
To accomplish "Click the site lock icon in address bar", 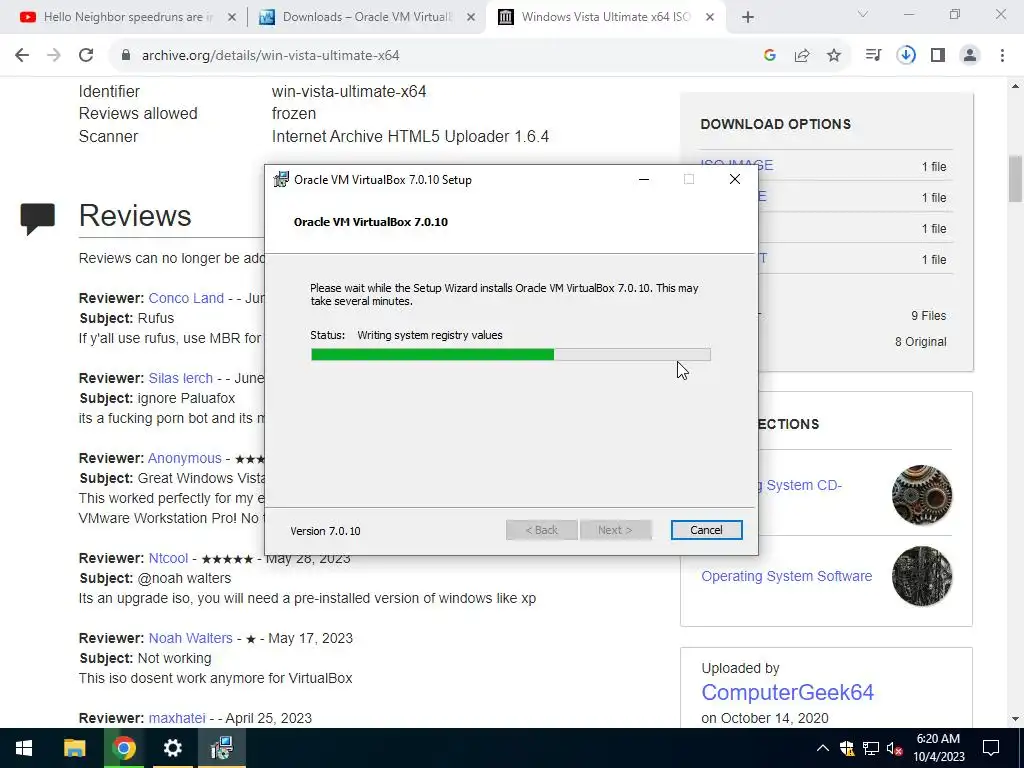I will [x=126, y=56].
